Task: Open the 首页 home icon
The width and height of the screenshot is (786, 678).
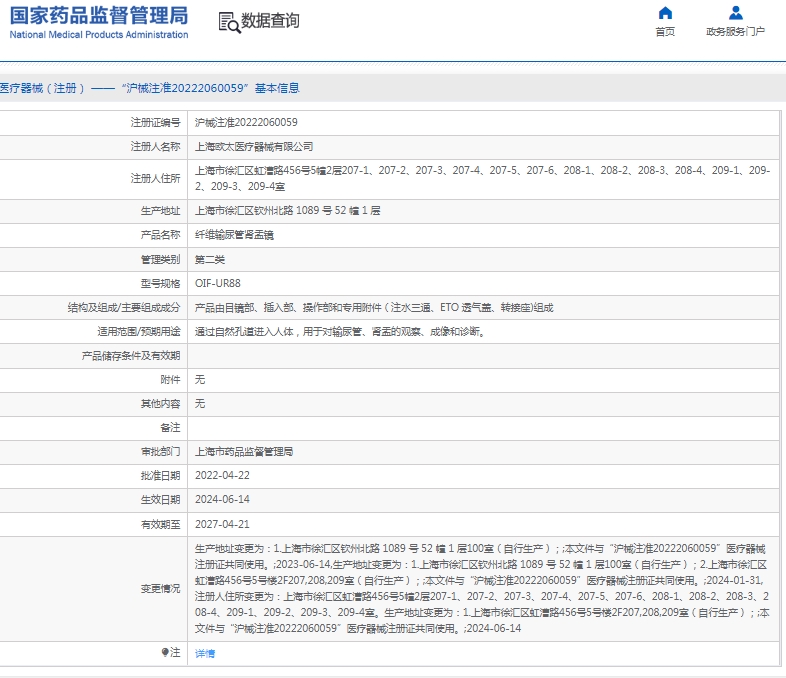Action: point(665,13)
